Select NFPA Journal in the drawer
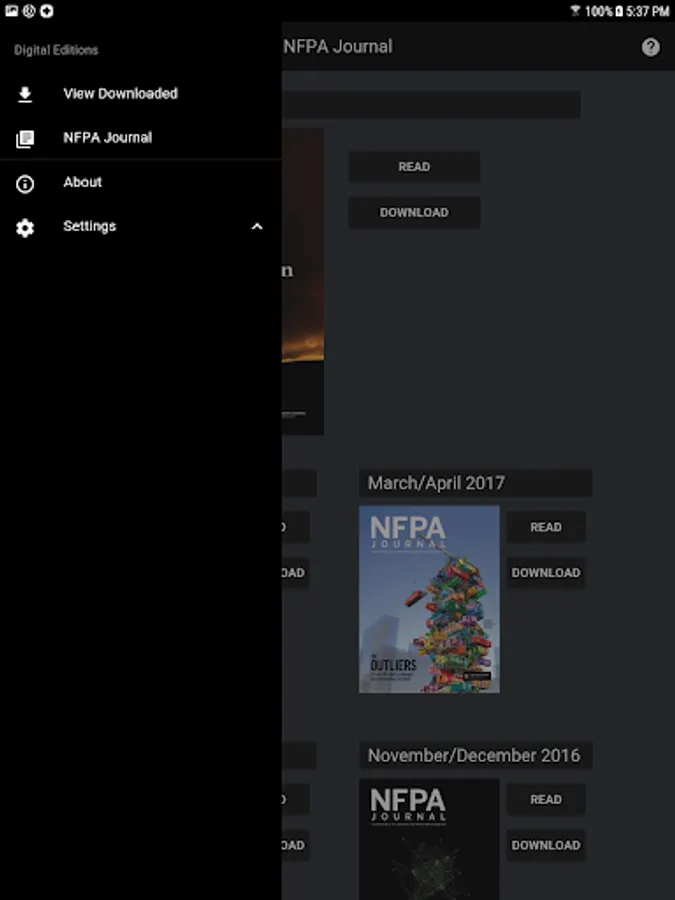Image resolution: width=675 pixels, height=900 pixels. (141, 138)
